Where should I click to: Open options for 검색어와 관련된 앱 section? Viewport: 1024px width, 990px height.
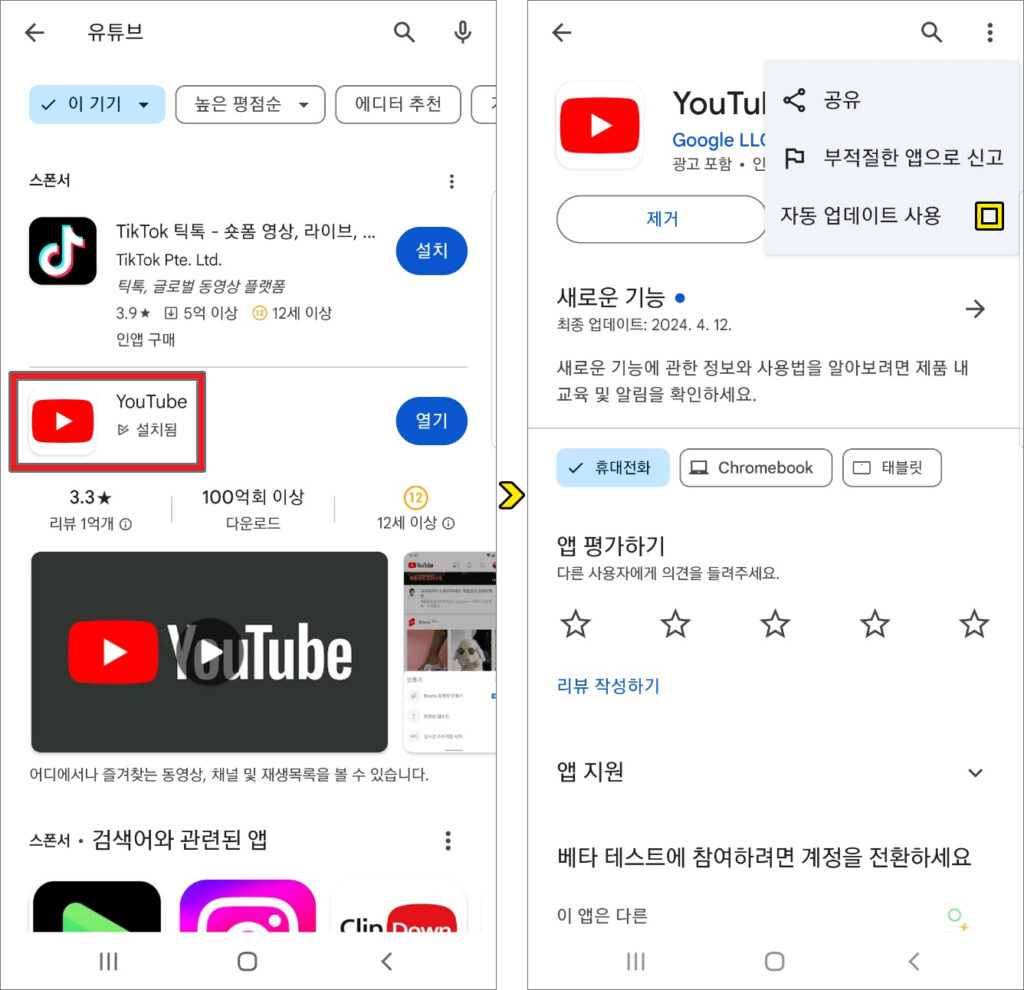(x=448, y=840)
